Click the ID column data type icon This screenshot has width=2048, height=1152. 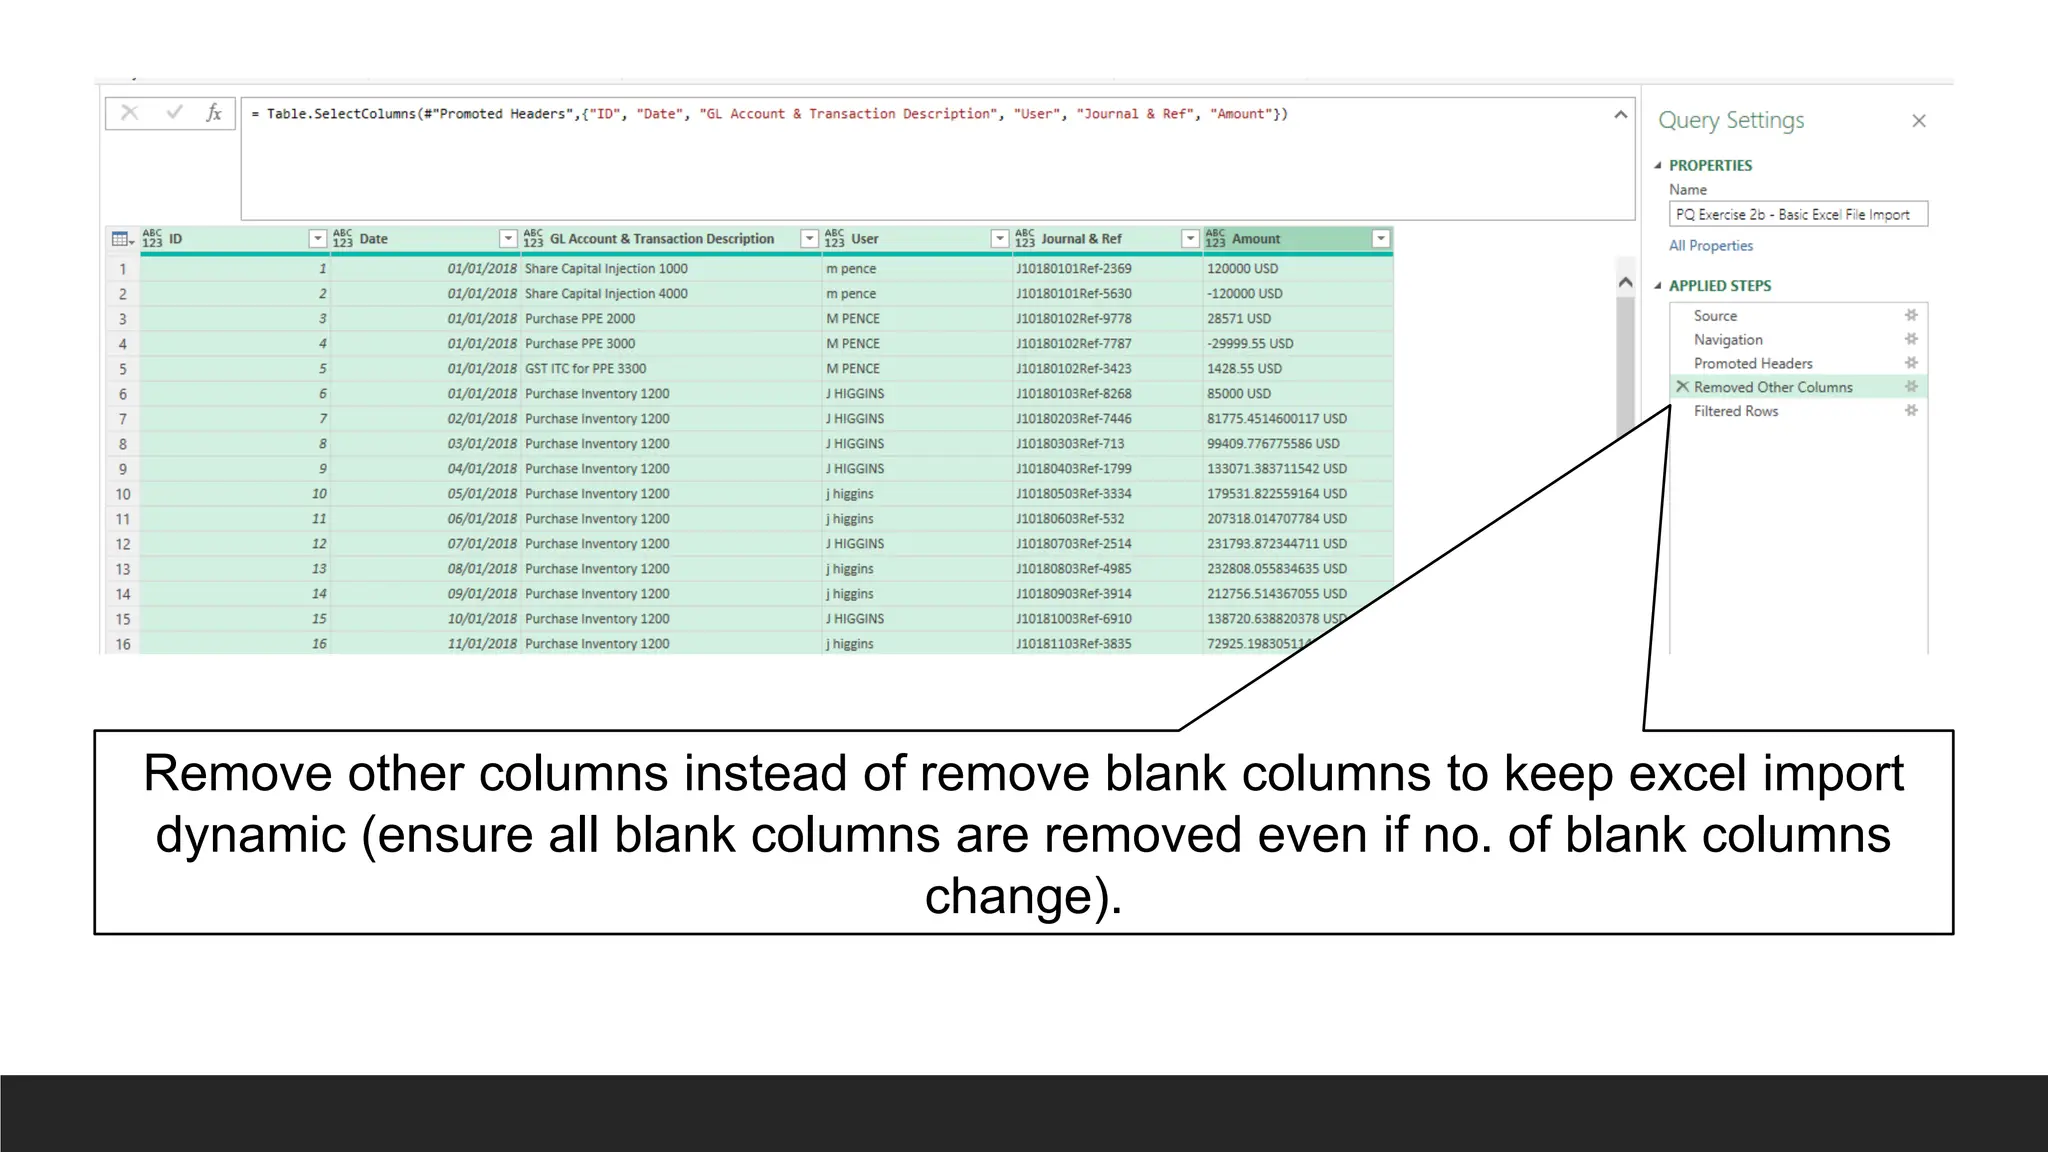pos(152,239)
